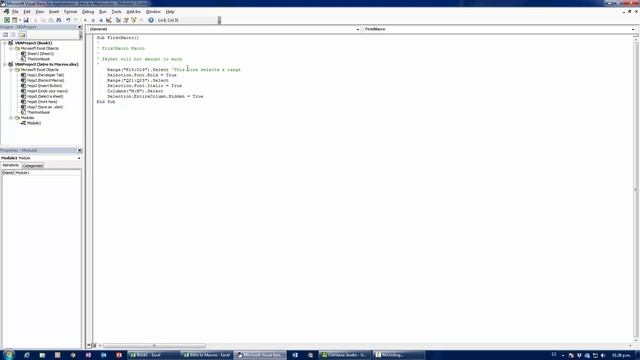Select Hoja4 (Undo your macro) tree item

[x=47, y=91]
